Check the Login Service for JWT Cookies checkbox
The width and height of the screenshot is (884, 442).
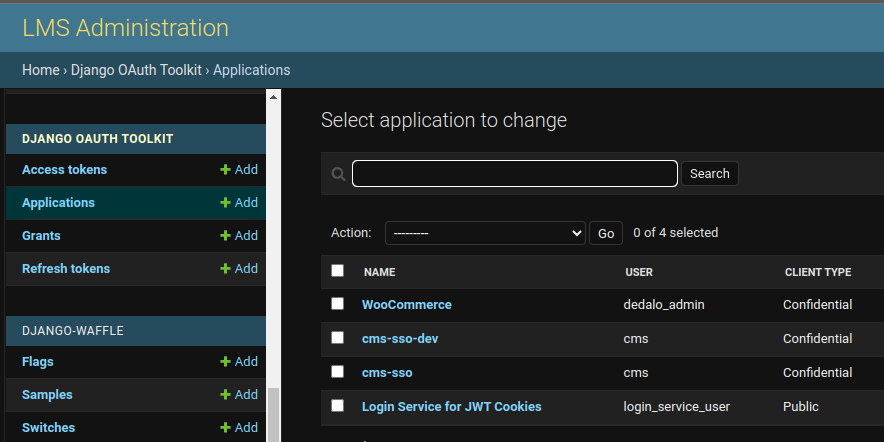point(337,405)
